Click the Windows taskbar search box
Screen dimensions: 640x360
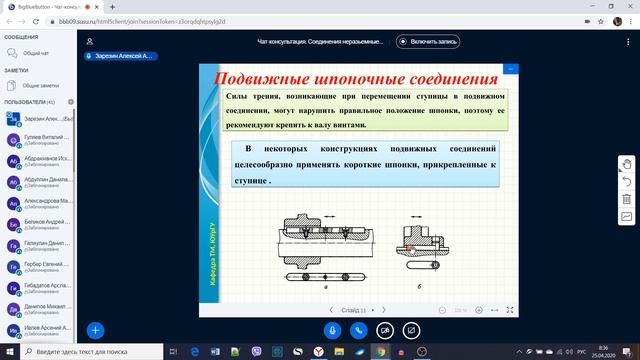click(x=91, y=351)
